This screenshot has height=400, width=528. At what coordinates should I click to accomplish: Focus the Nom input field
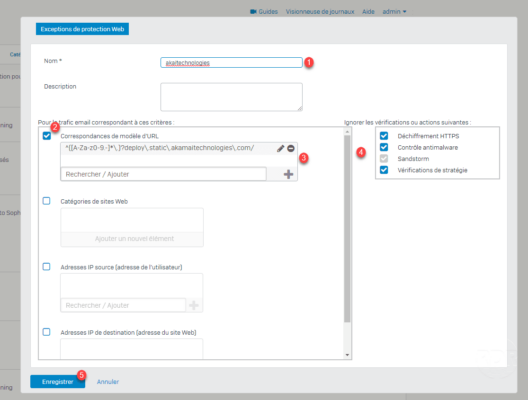click(231, 63)
